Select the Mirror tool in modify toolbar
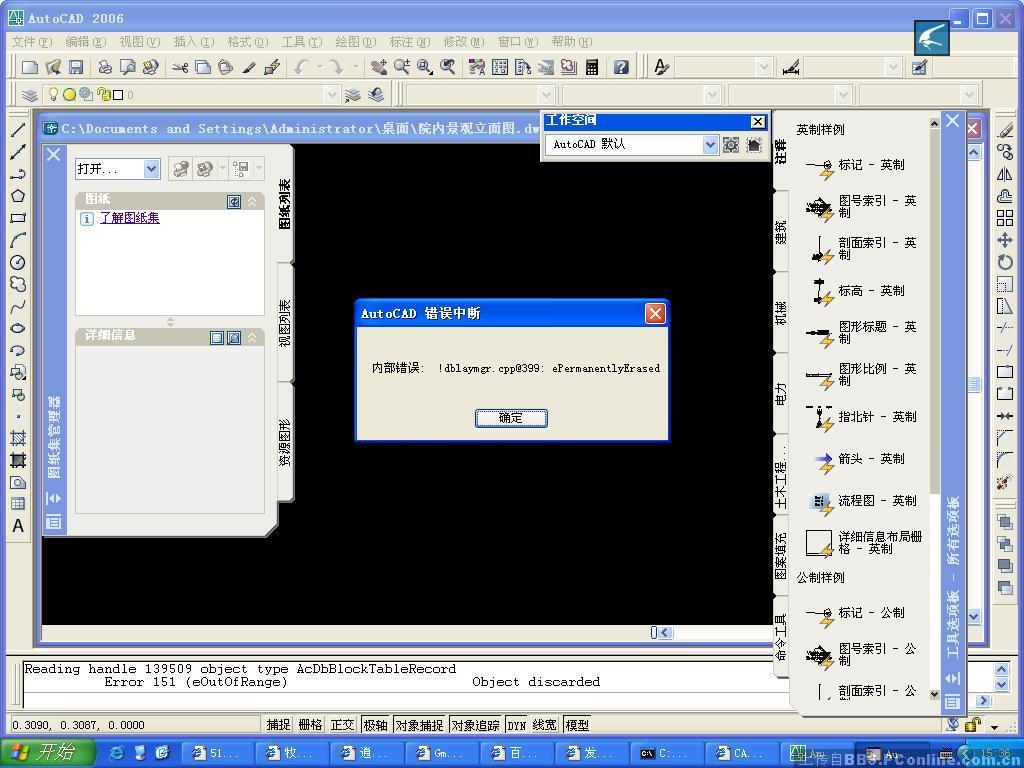 [1005, 174]
